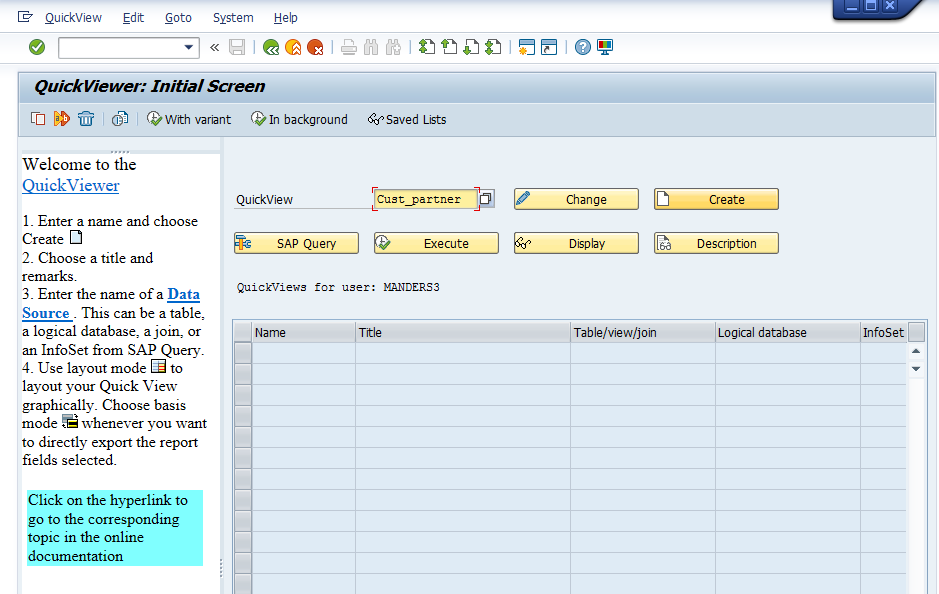Click In background button

click(299, 119)
